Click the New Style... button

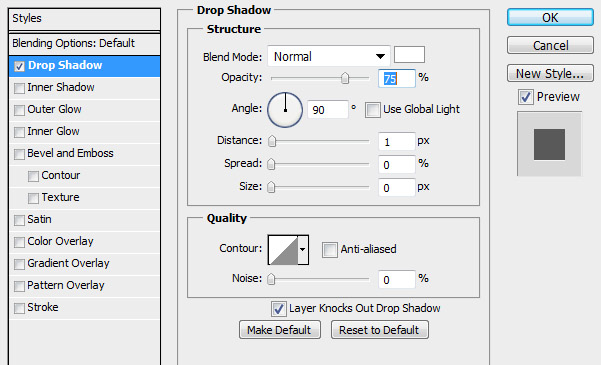tap(550, 73)
